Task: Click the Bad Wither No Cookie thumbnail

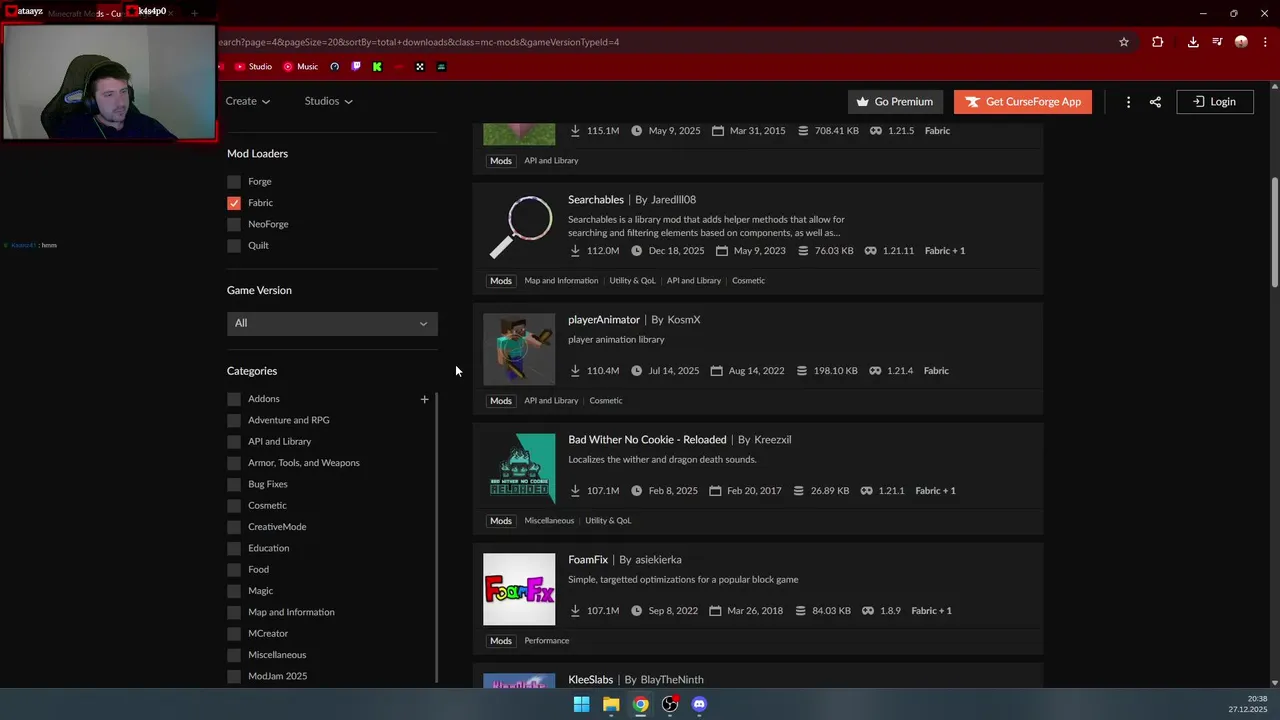Action: [519, 469]
